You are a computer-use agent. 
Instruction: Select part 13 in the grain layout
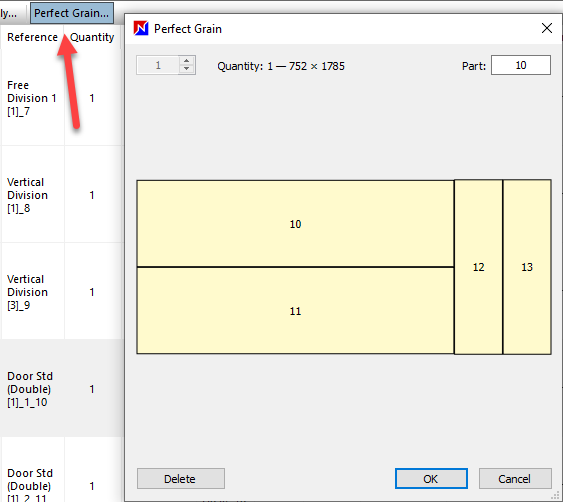527,267
